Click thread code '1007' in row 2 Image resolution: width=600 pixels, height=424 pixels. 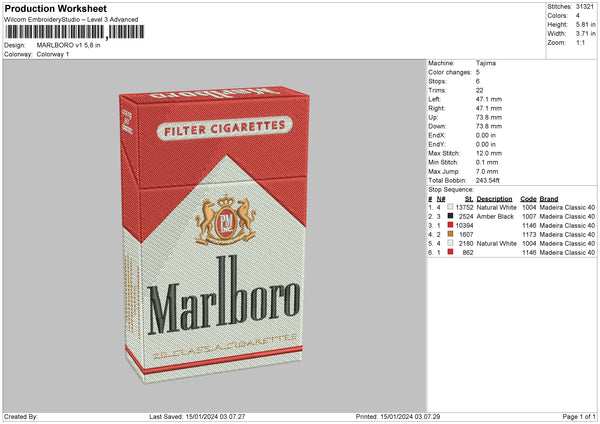(529, 217)
